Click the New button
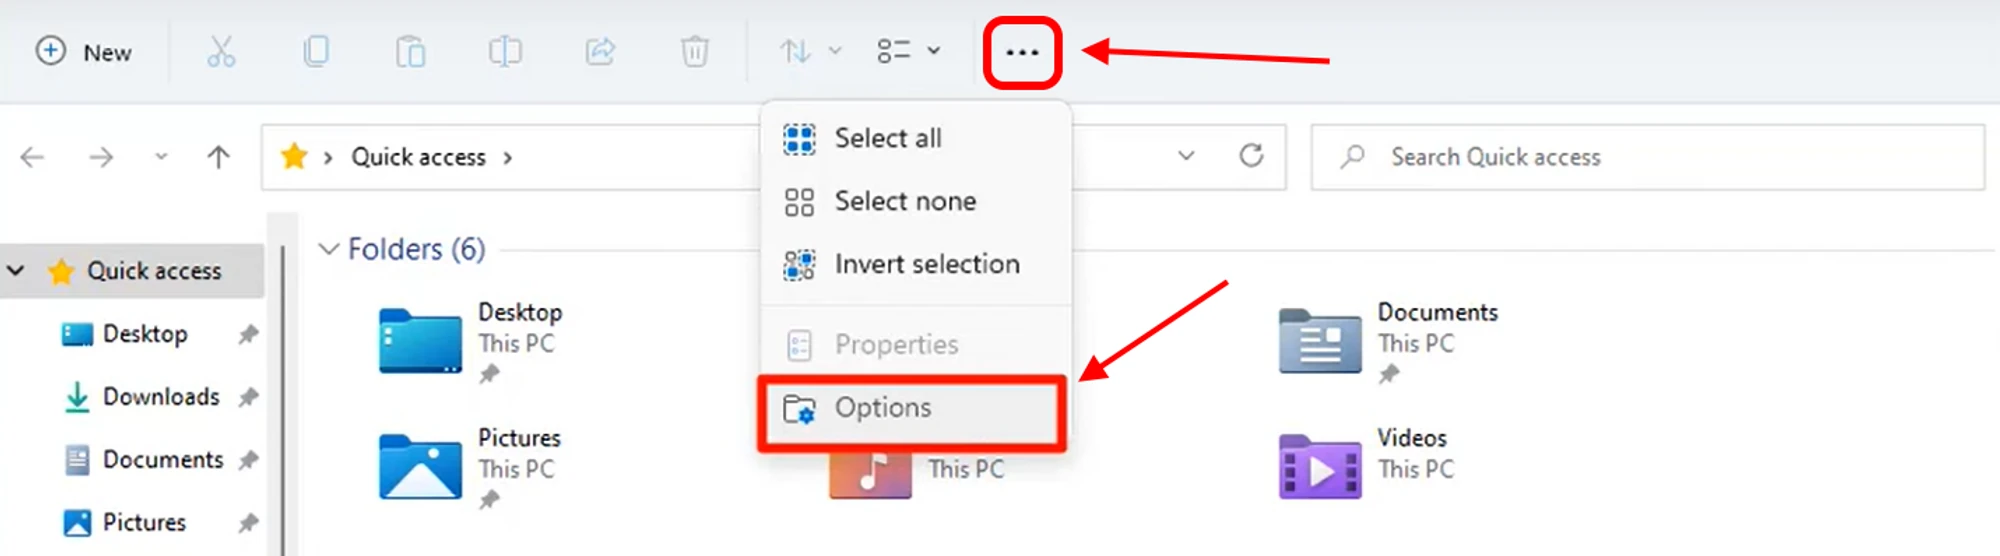 coord(84,52)
